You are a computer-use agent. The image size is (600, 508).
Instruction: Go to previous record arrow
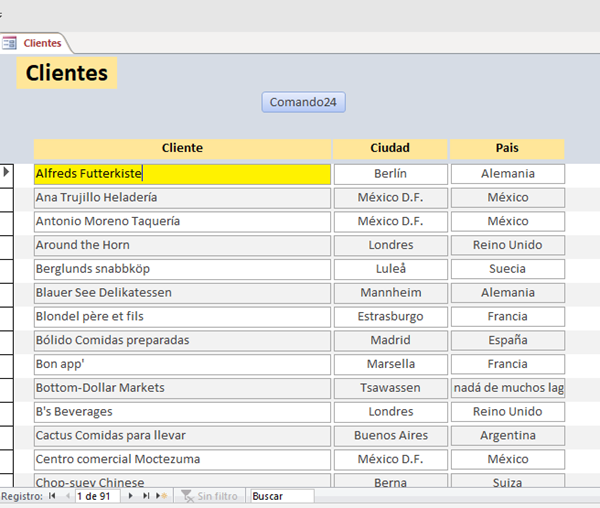(x=67, y=496)
